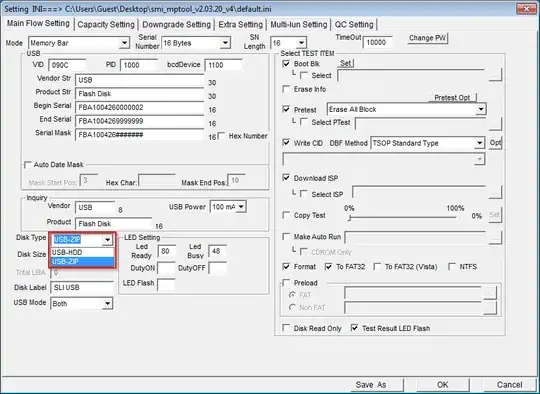Image resolution: width=540 pixels, height=394 pixels.
Task: Close the Setting dialog window
Action: coord(526,9)
